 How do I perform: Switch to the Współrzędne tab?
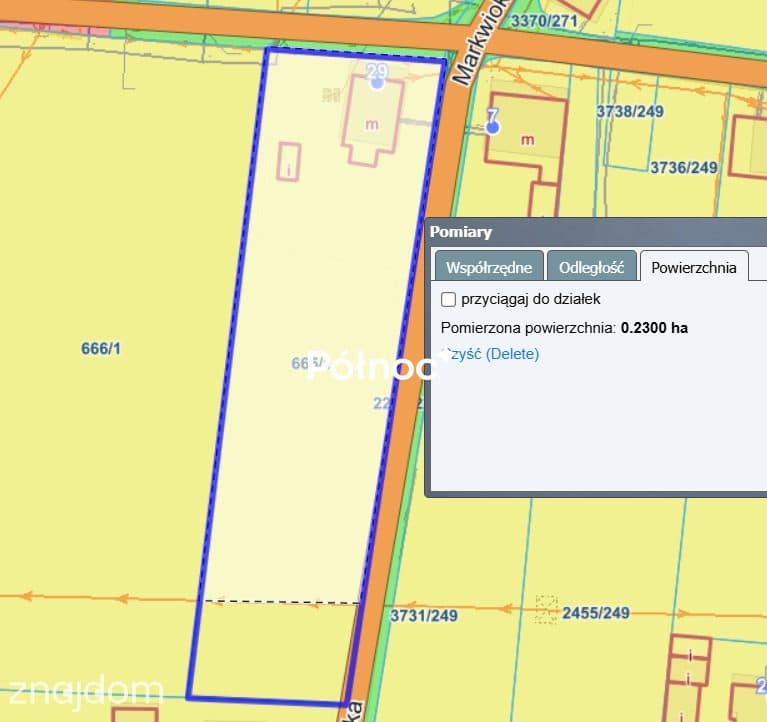[489, 267]
